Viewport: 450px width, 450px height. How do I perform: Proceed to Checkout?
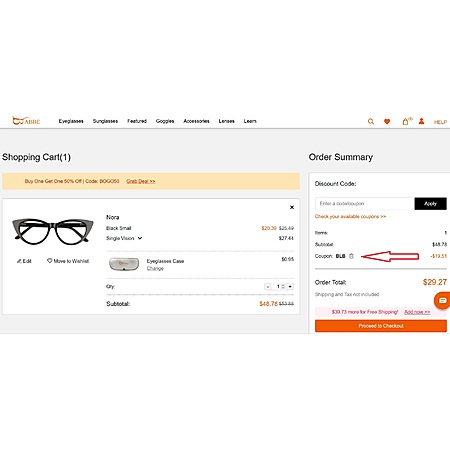click(x=381, y=326)
